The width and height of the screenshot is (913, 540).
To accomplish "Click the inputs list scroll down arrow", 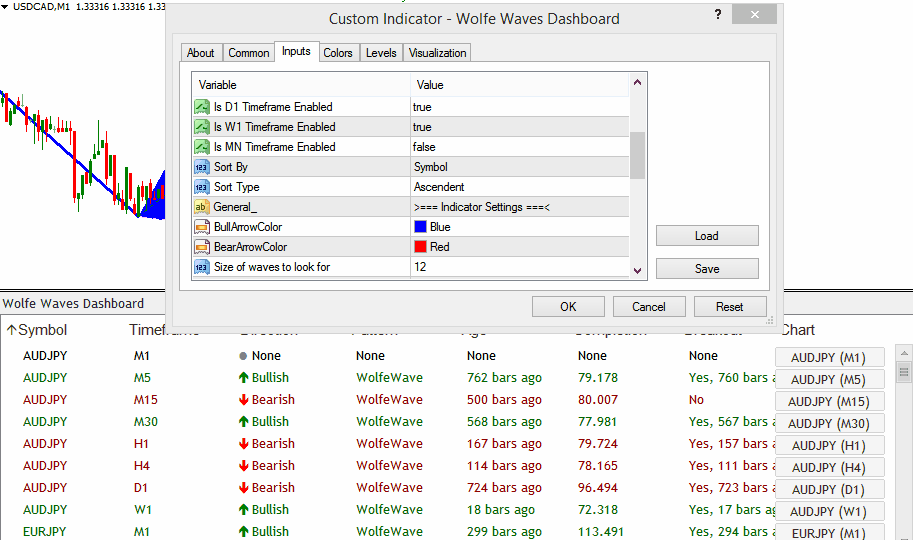I will click(x=637, y=270).
